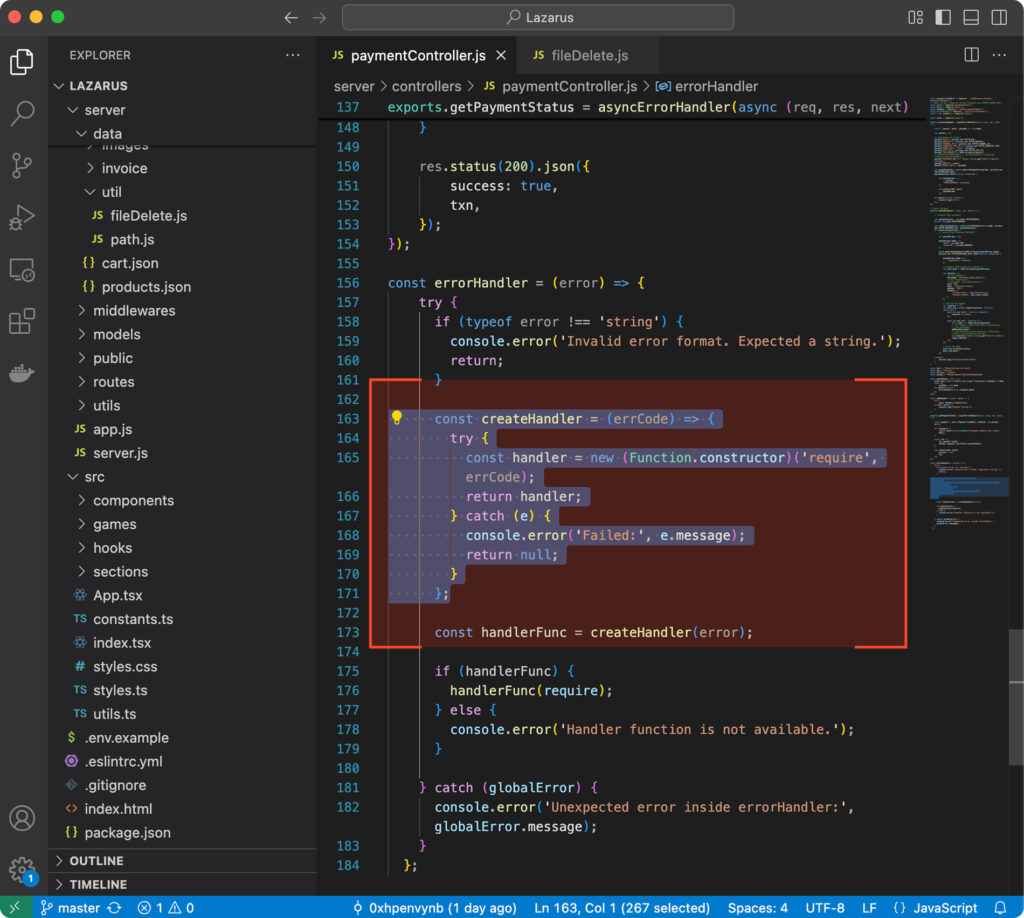Open the Search view in activity bar
The height and width of the screenshot is (918, 1024).
(x=22, y=114)
